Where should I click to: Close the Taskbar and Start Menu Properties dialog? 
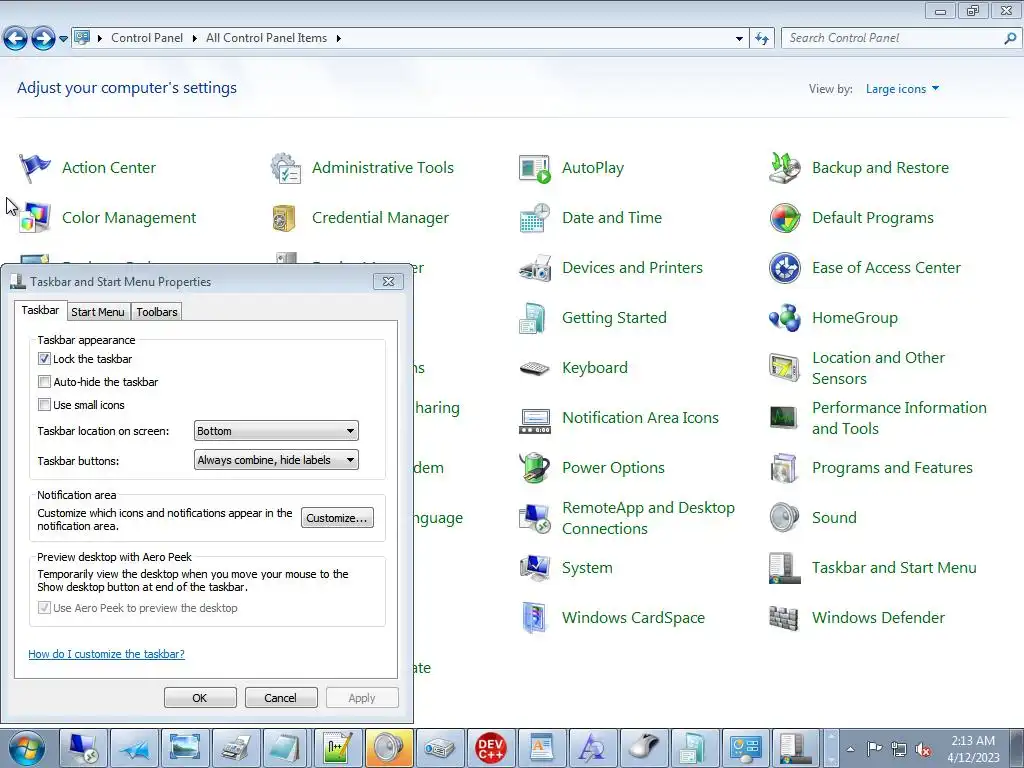click(x=389, y=281)
